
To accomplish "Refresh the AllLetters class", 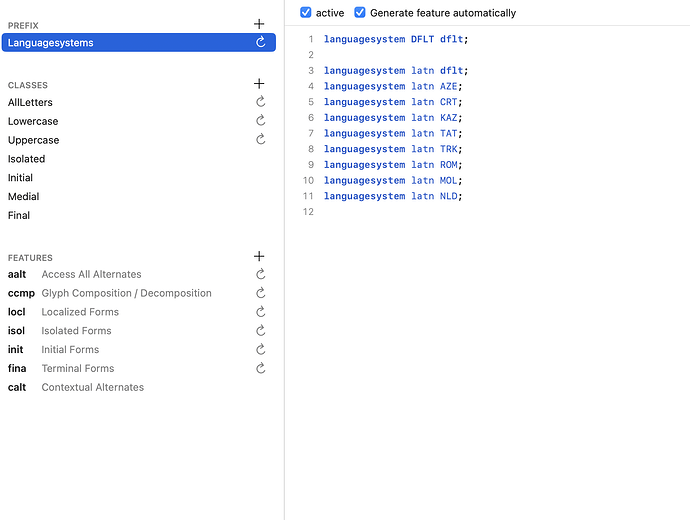I will (x=261, y=102).
